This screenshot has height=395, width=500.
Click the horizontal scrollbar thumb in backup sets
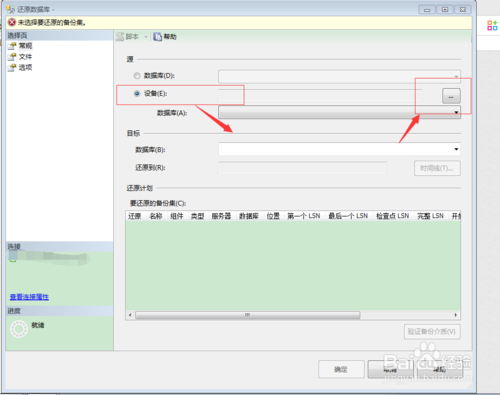click(248, 315)
